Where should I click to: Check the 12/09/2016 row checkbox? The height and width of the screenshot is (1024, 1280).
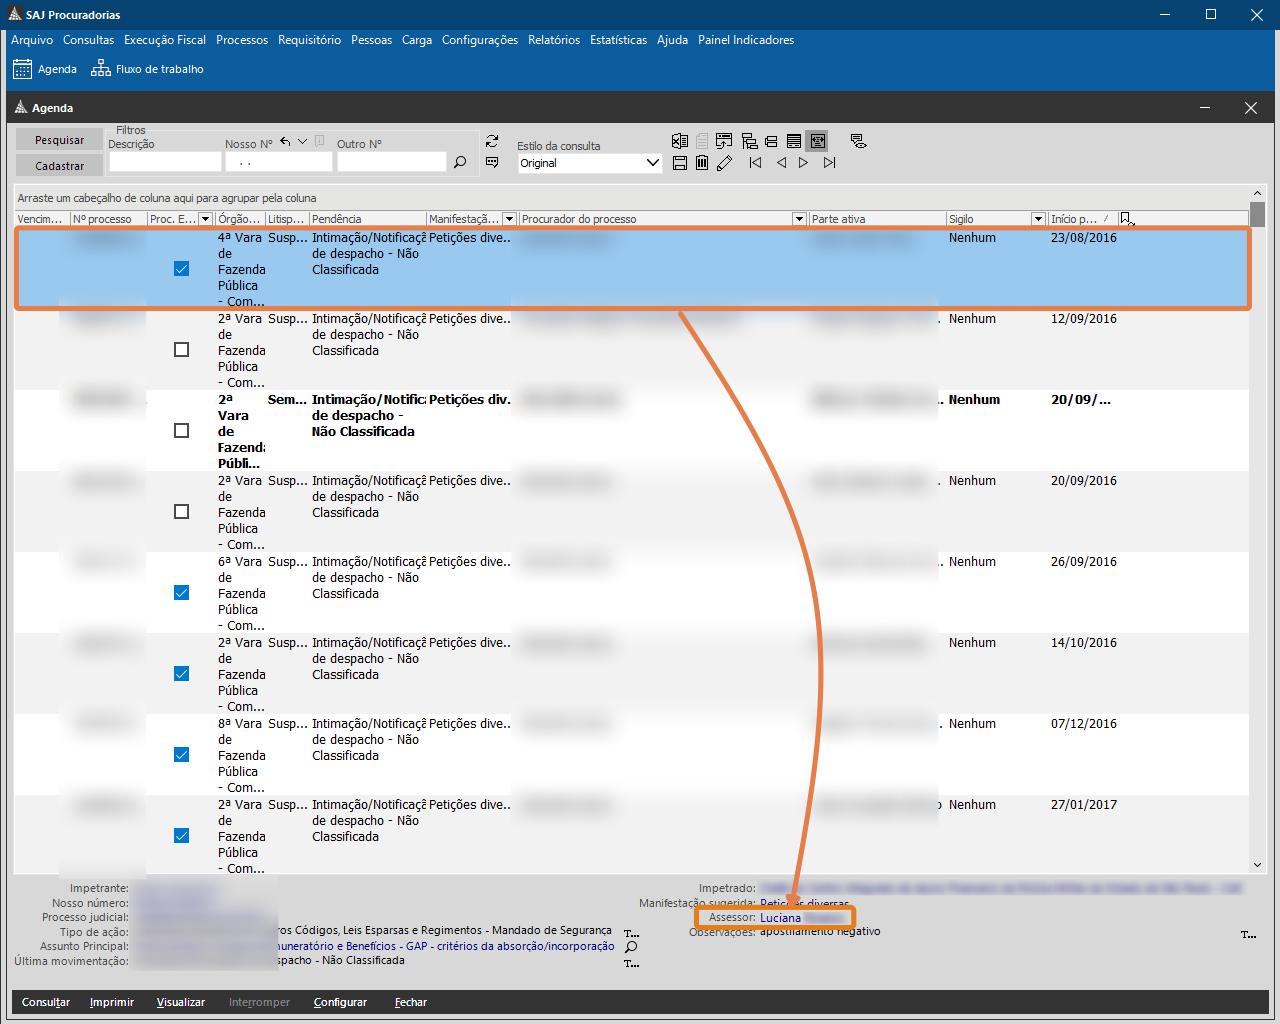(x=181, y=350)
